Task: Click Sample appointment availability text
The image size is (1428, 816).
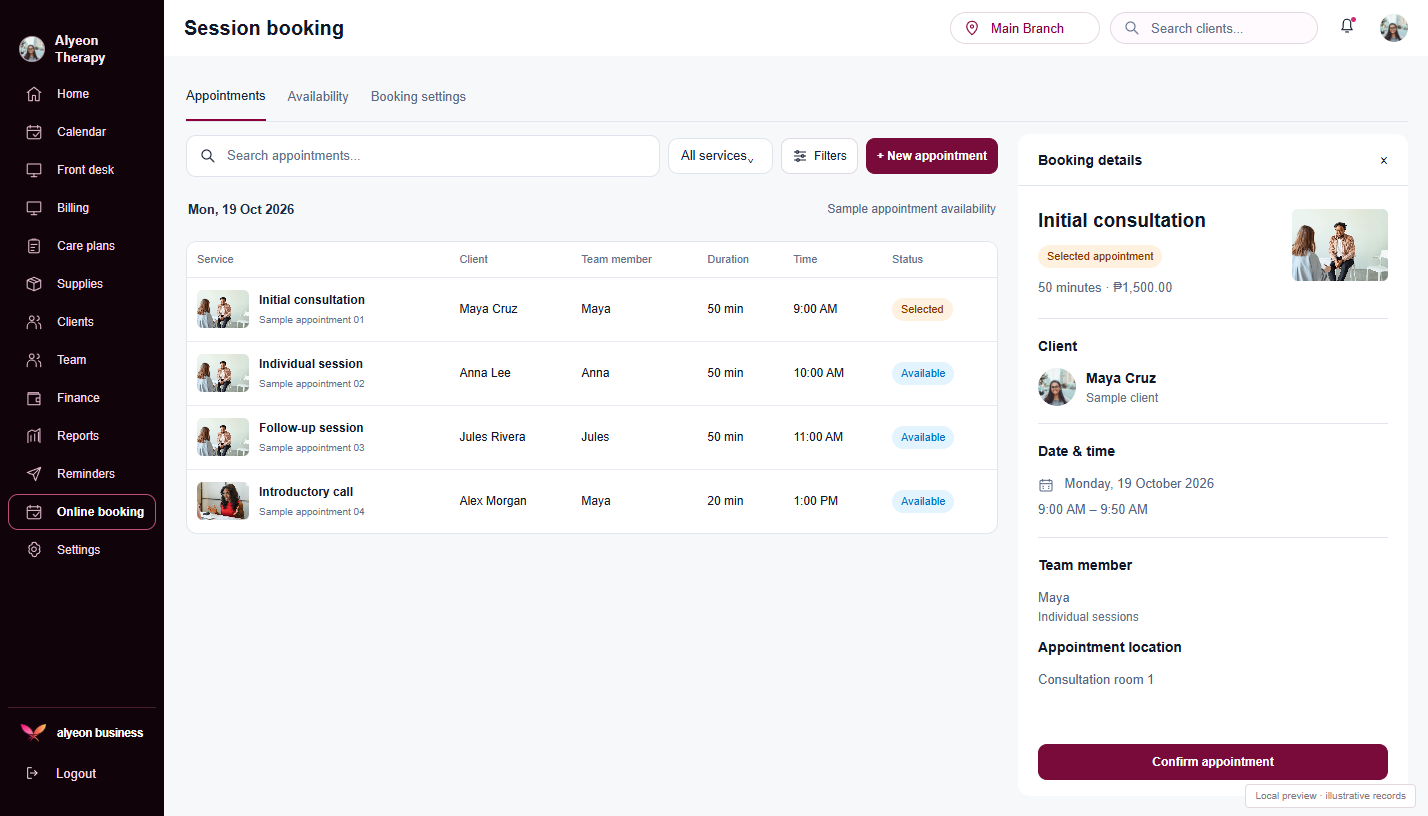Action: click(911, 209)
